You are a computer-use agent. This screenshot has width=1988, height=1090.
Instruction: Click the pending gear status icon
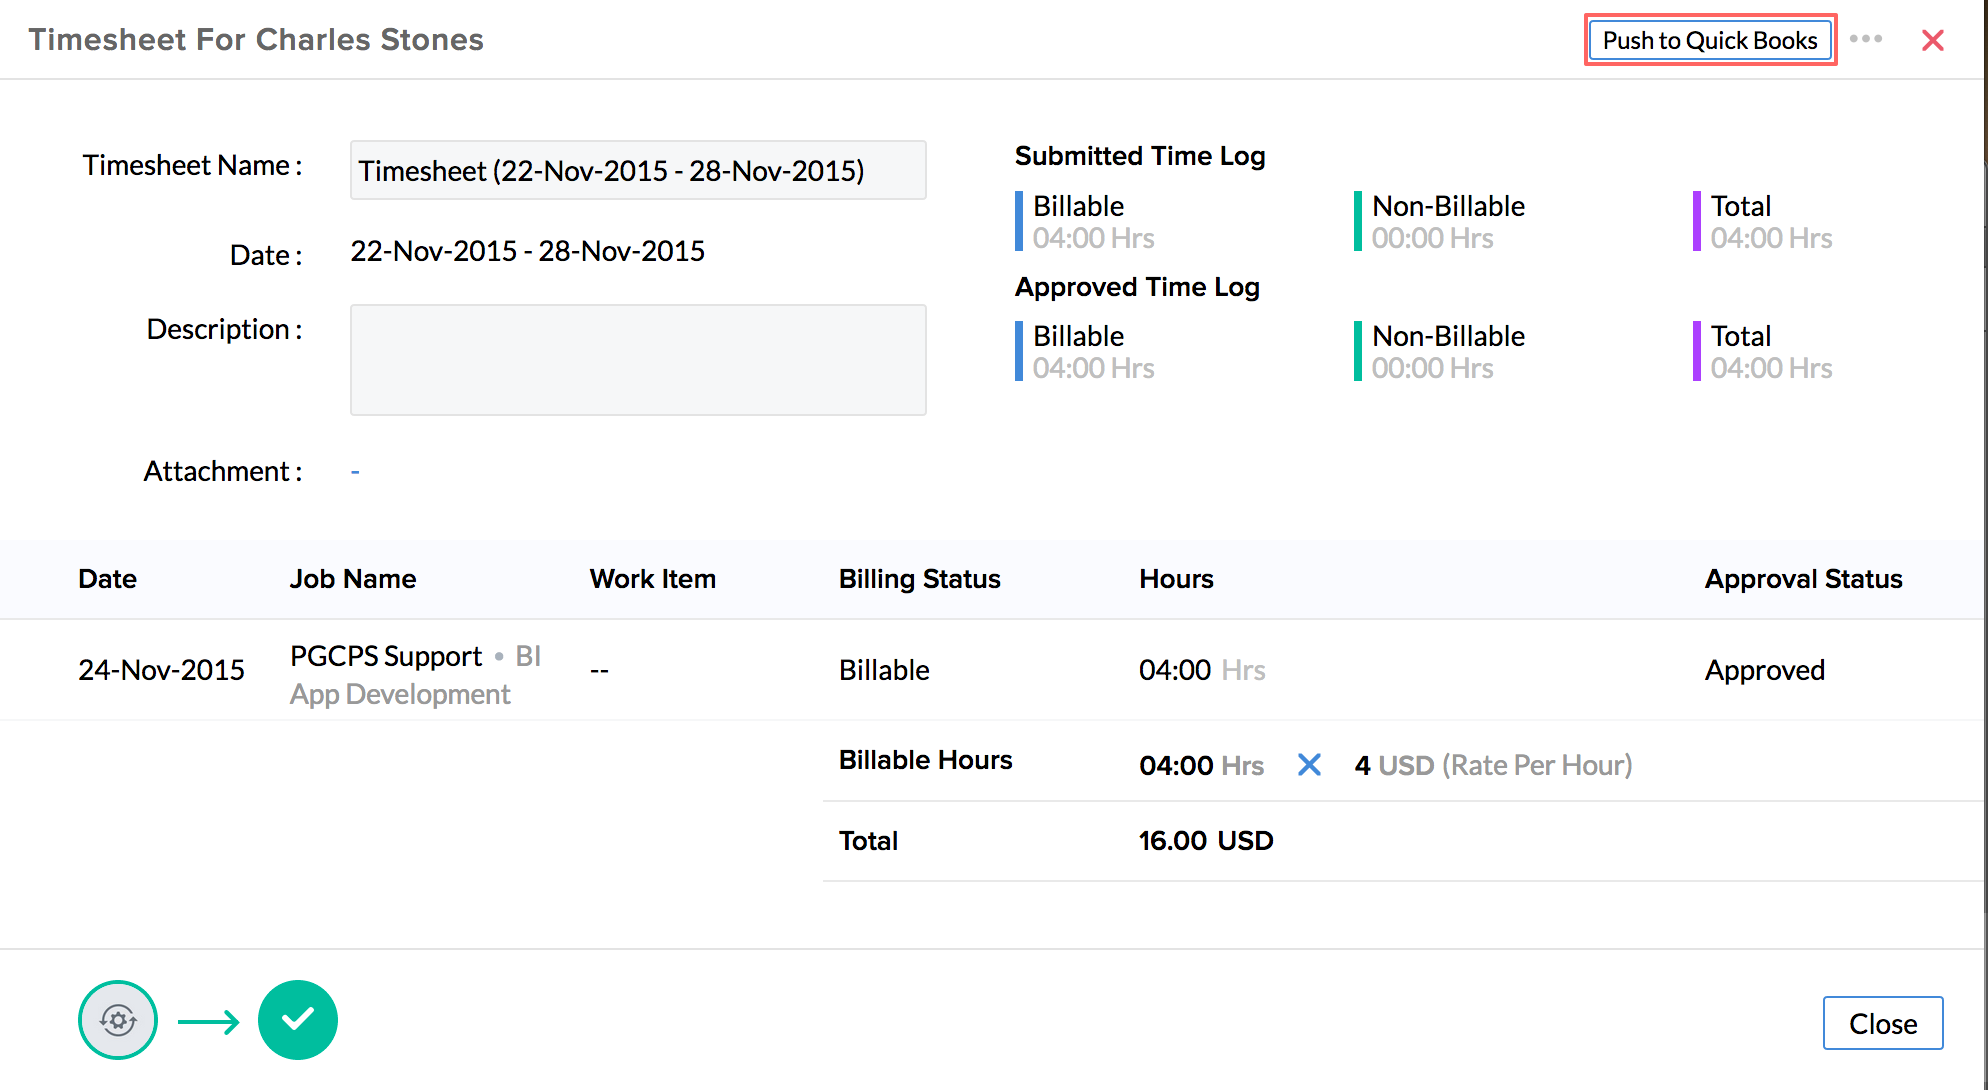click(x=118, y=1020)
